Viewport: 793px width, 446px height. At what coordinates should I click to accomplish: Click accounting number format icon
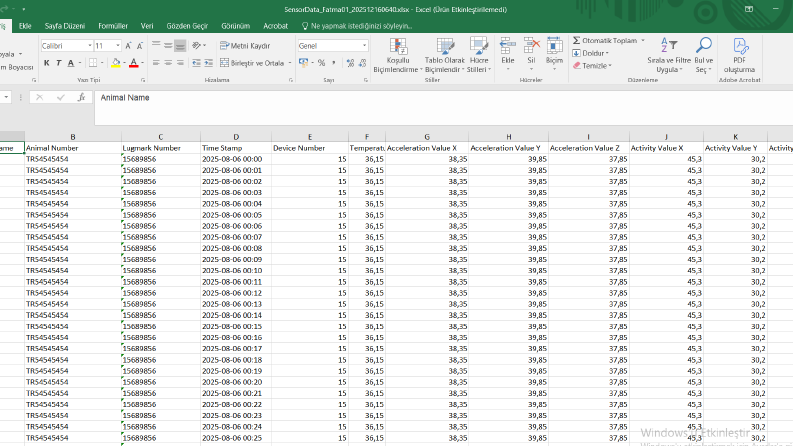coord(303,63)
